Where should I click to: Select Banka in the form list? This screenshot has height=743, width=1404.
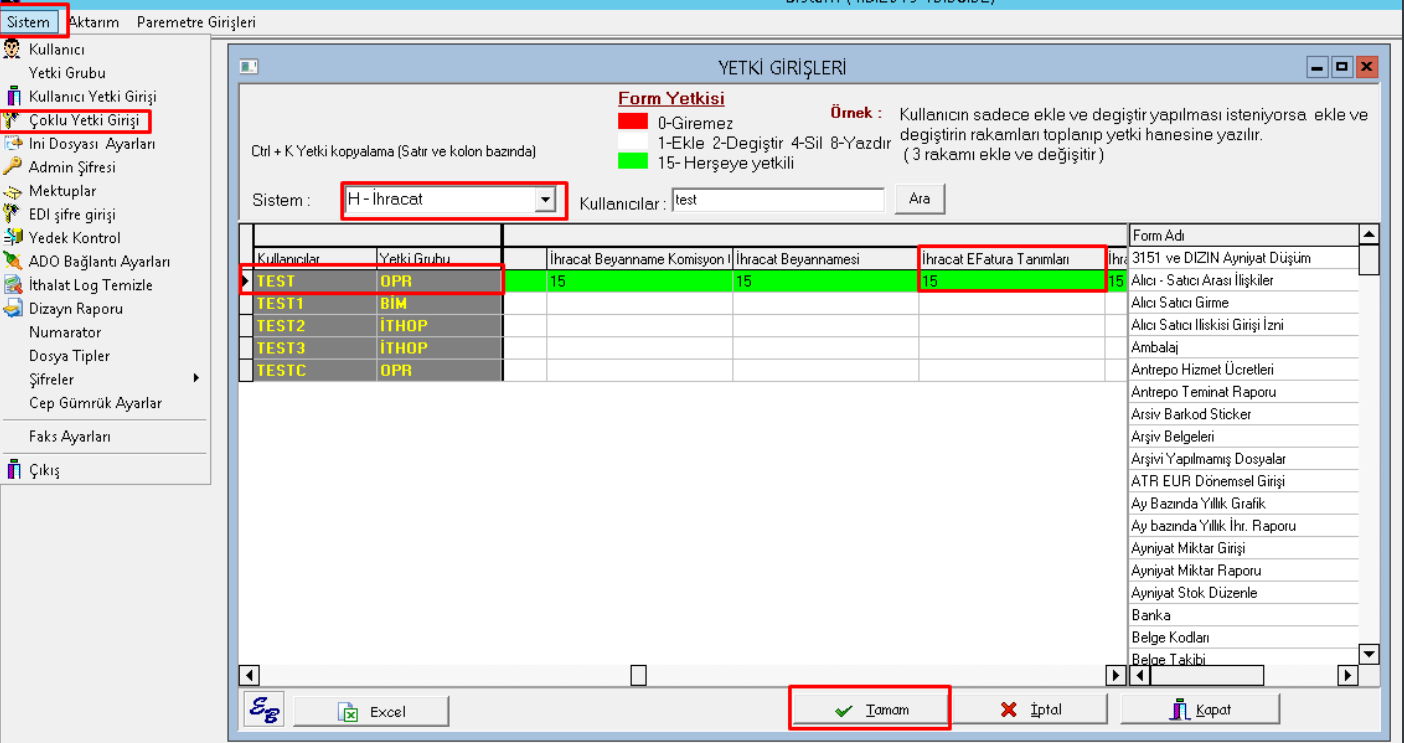click(1244, 615)
